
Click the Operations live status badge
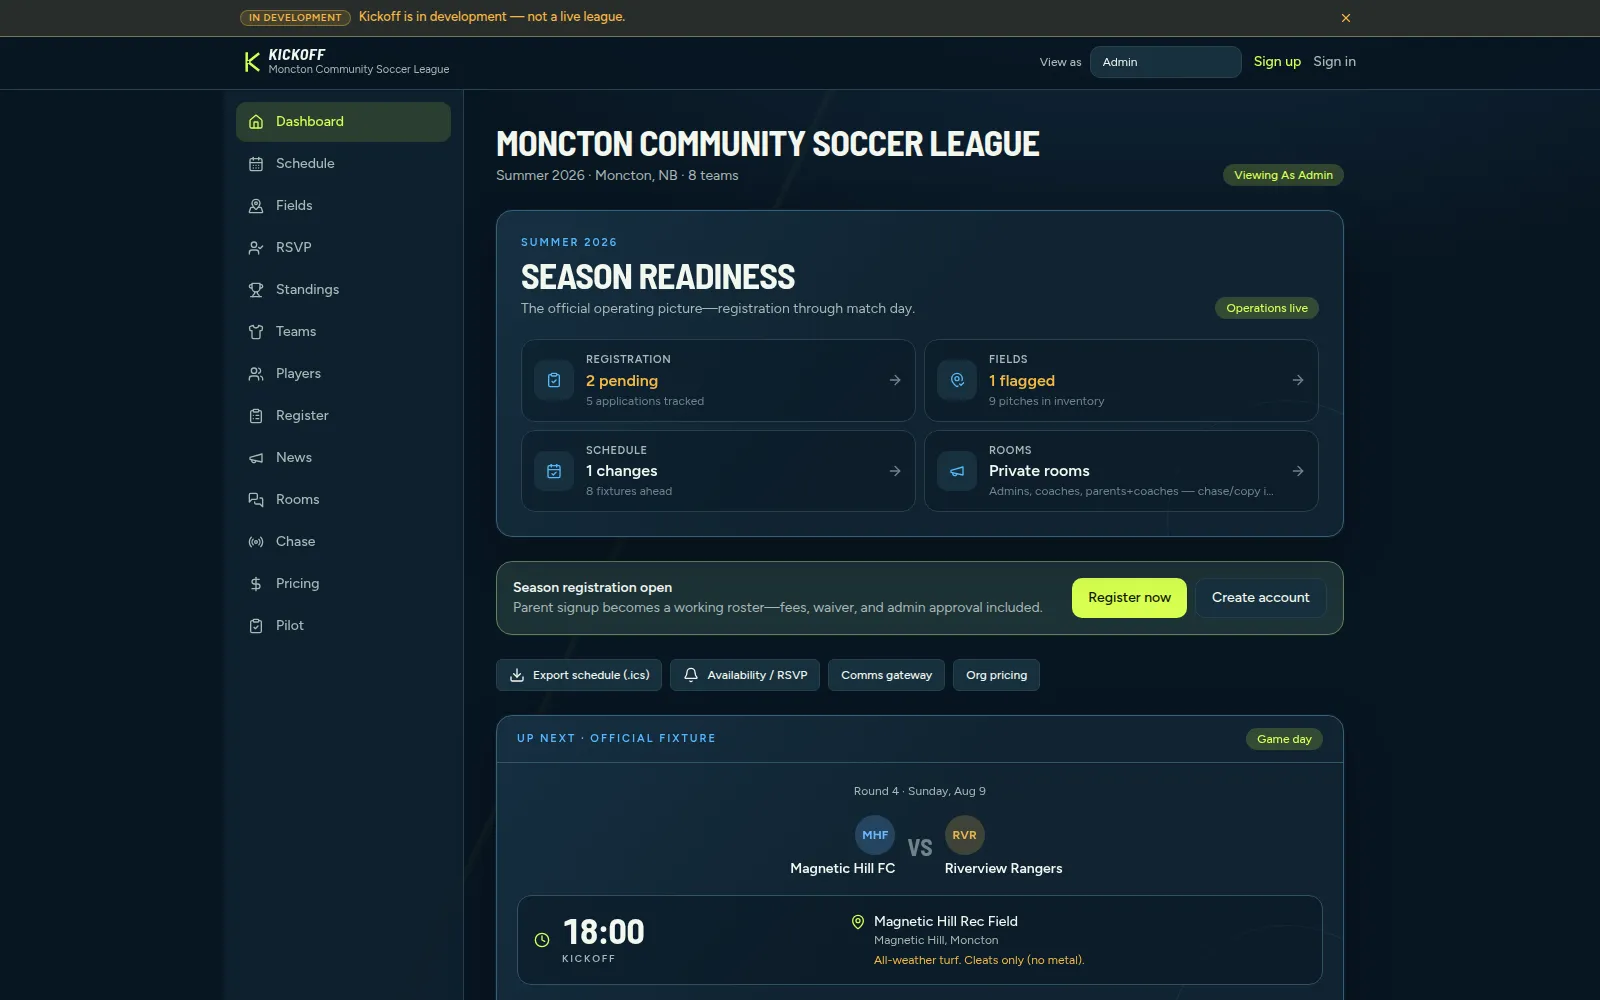click(1266, 308)
